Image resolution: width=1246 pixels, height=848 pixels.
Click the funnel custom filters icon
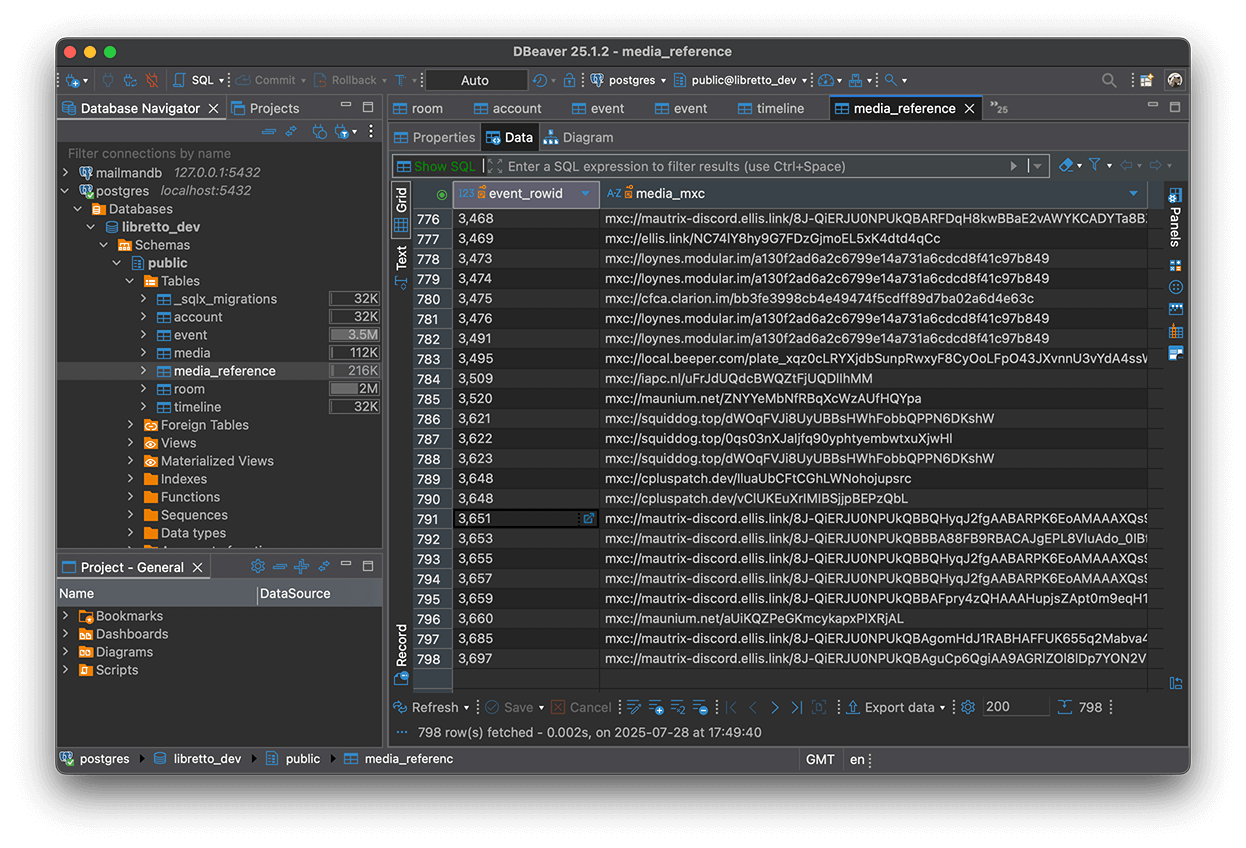click(x=1095, y=165)
